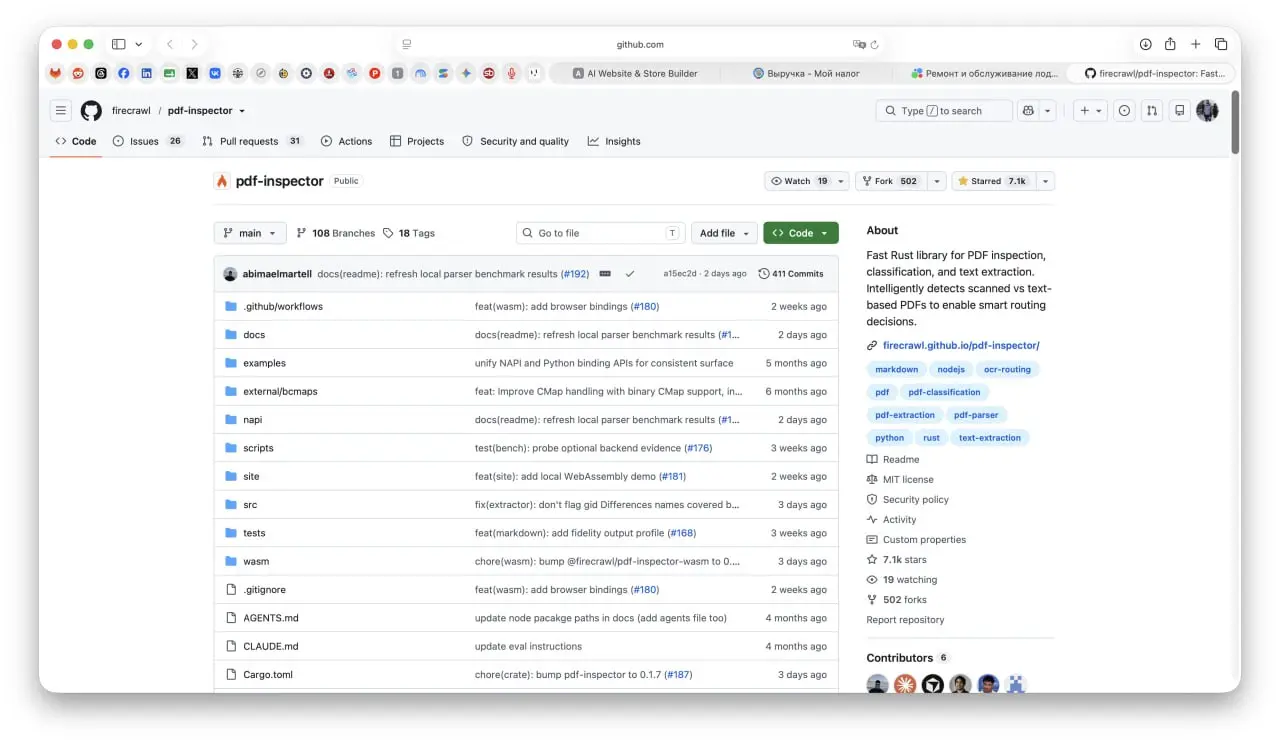The width and height of the screenshot is (1280, 744).
Task: Open the Actions tab
Action: [x=346, y=141]
